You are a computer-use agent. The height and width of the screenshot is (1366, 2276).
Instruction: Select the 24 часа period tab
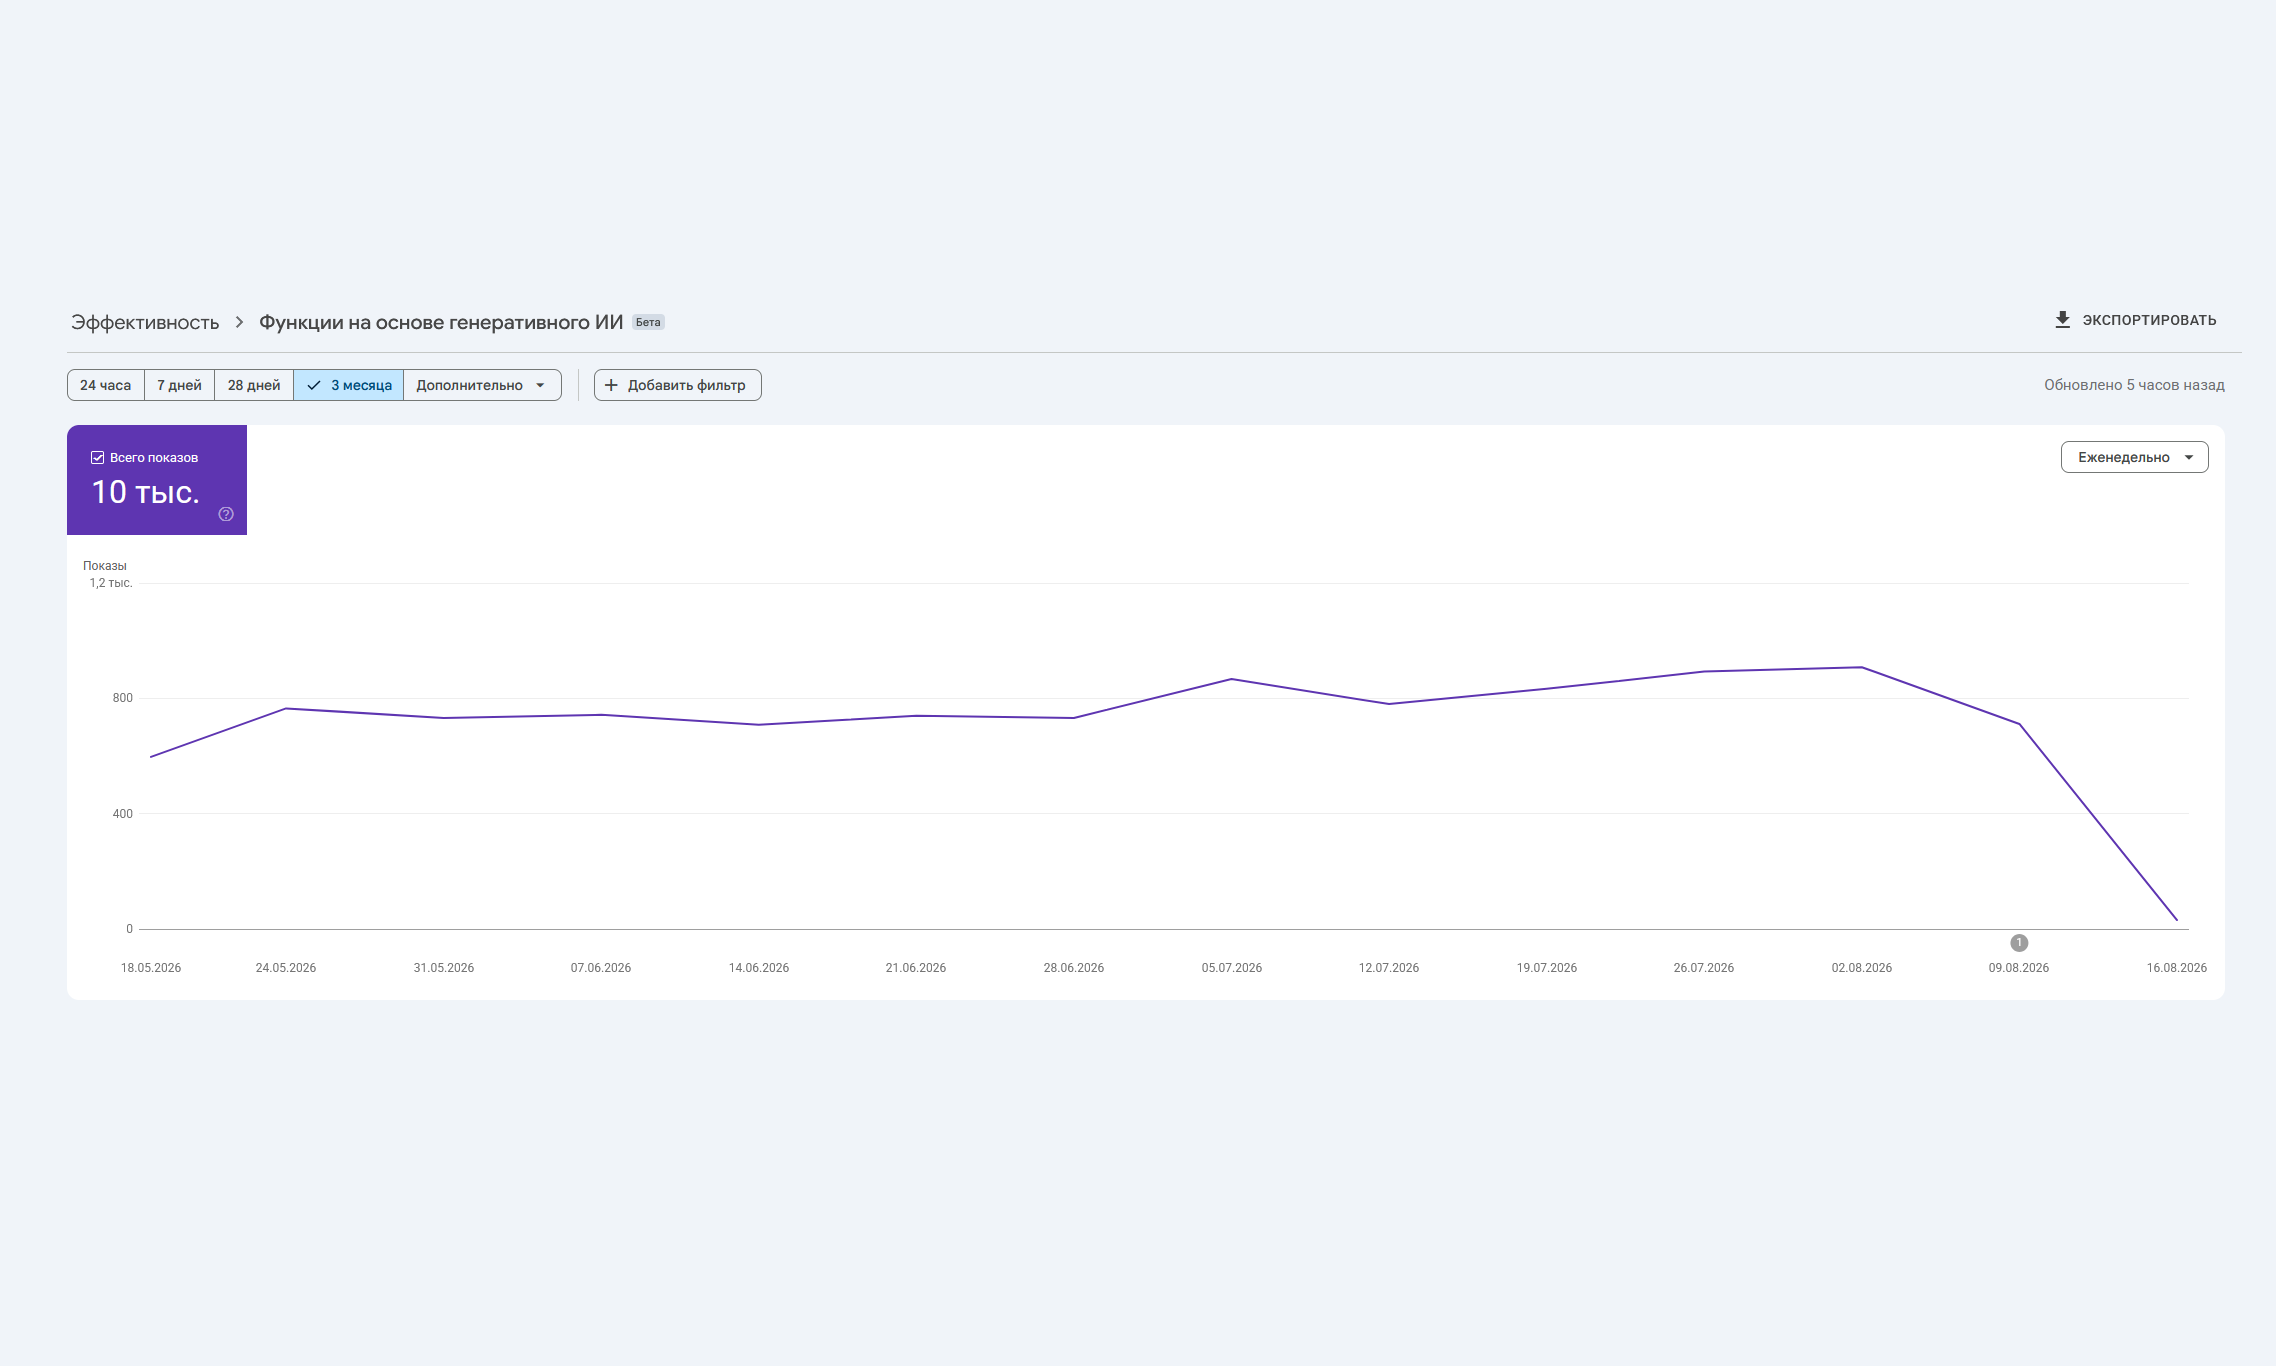pyautogui.click(x=106, y=385)
